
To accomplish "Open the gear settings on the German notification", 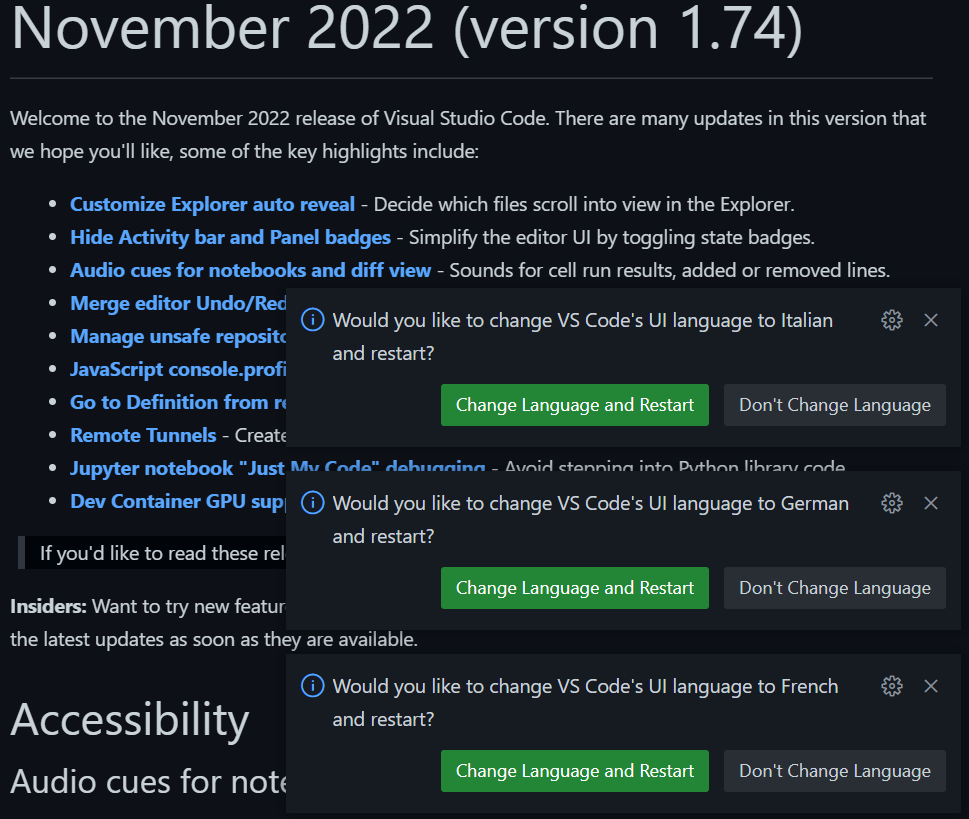I will click(x=891, y=503).
